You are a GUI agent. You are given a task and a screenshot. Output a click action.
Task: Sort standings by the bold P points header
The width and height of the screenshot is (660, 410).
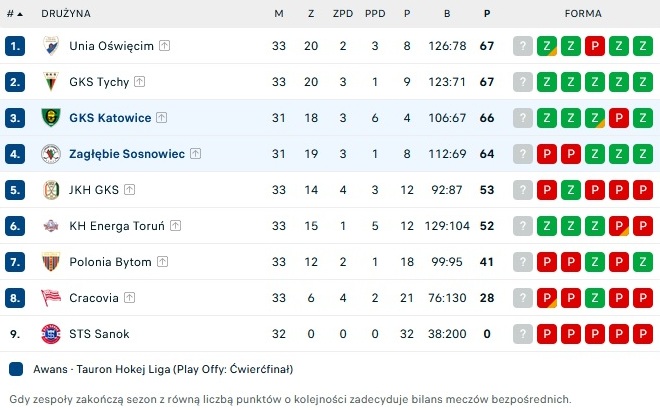click(x=487, y=13)
